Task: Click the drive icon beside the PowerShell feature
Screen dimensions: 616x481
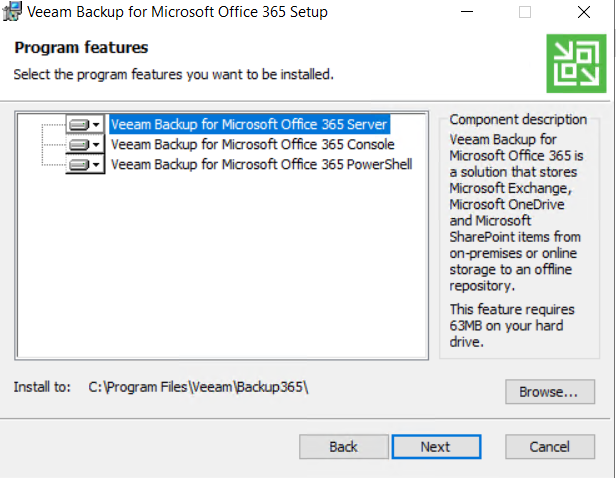Action: pyautogui.click(x=79, y=165)
